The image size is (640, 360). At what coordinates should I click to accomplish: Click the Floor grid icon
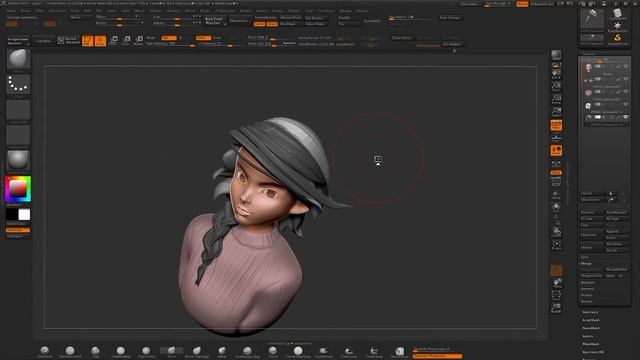point(556,138)
